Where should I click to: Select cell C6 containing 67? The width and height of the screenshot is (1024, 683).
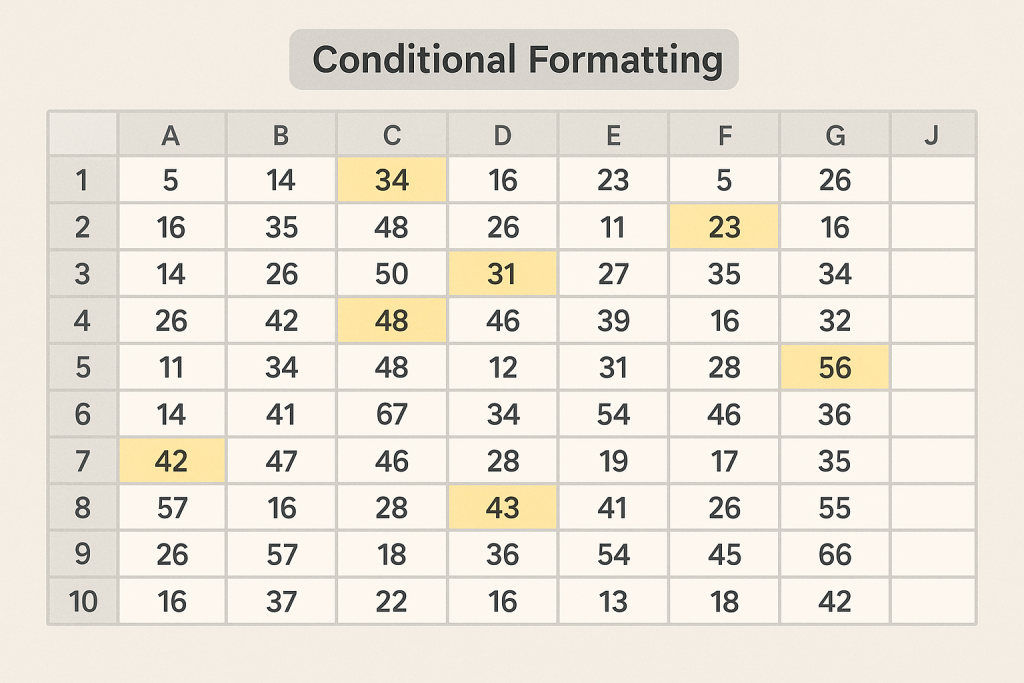click(392, 414)
